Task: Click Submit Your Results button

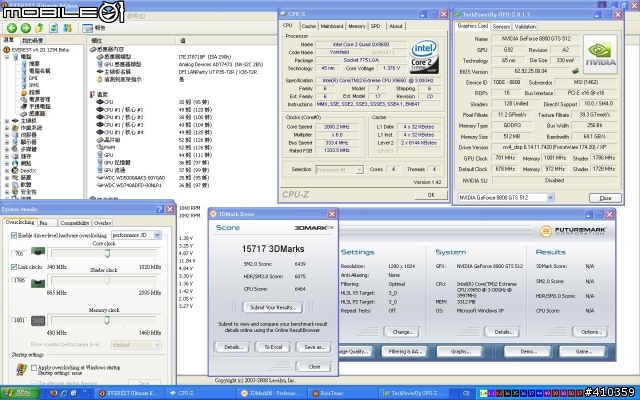Action: [273, 307]
